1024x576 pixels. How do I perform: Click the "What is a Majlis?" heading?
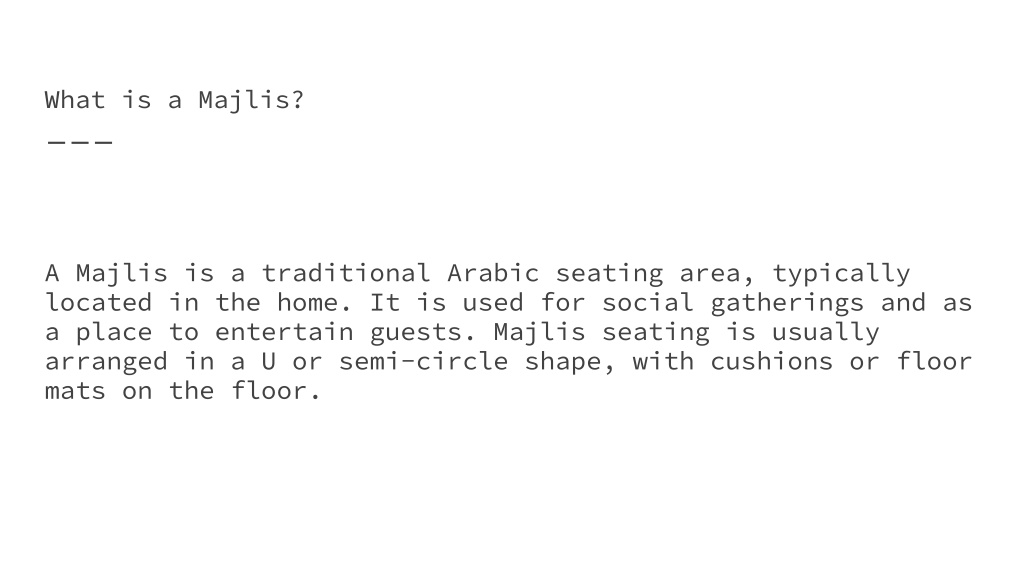tap(174, 101)
